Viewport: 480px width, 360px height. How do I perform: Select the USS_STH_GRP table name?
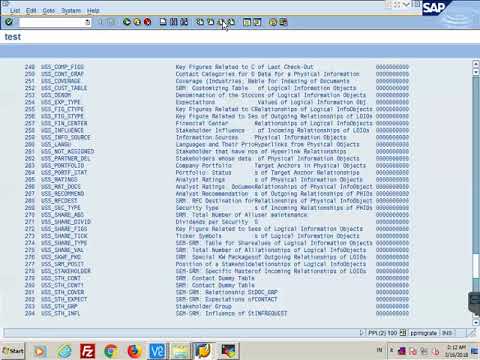(59, 306)
